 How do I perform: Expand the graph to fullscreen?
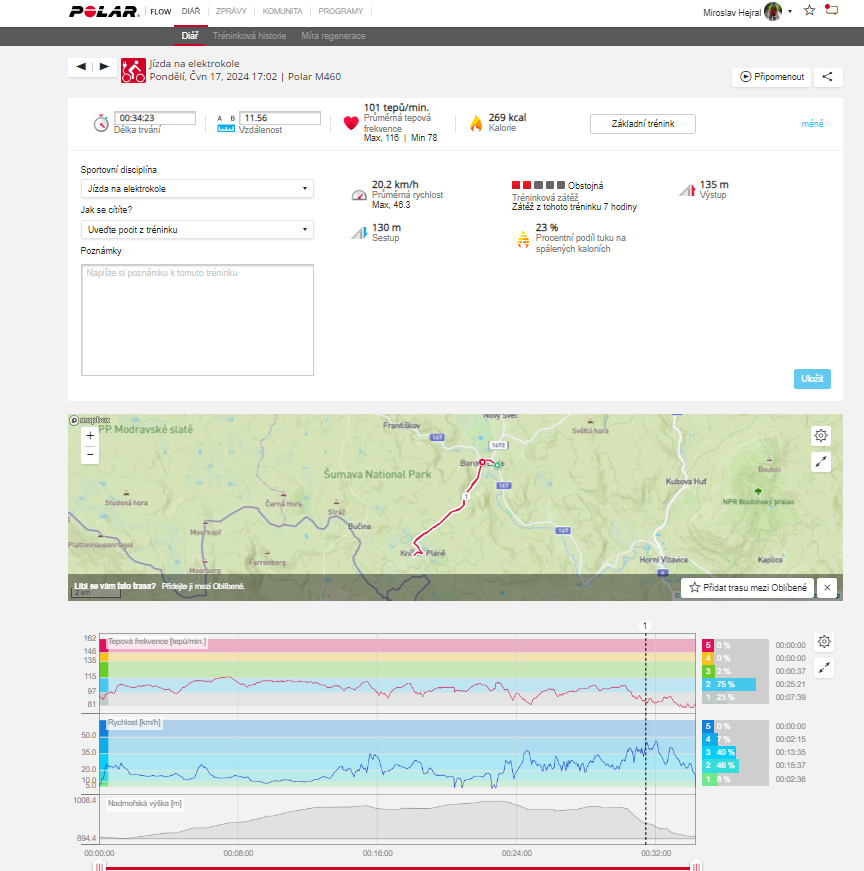[824, 667]
